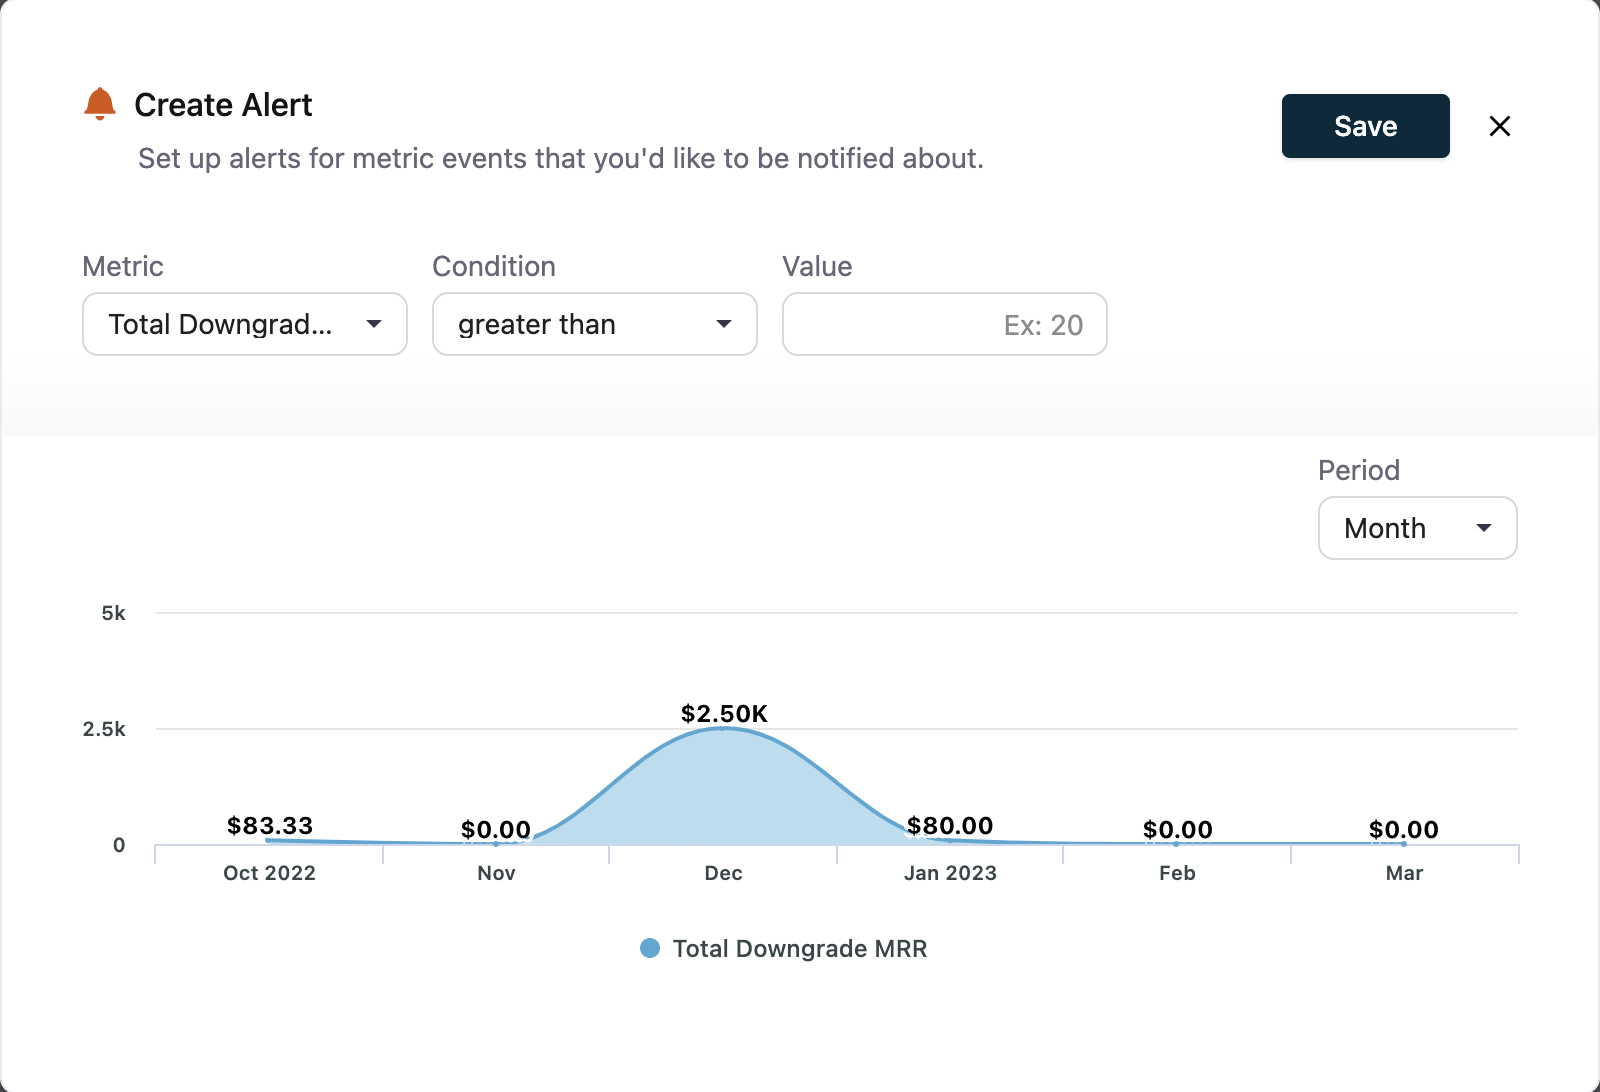Click the blue legend color dot
The width and height of the screenshot is (1600, 1092).
(x=650, y=948)
